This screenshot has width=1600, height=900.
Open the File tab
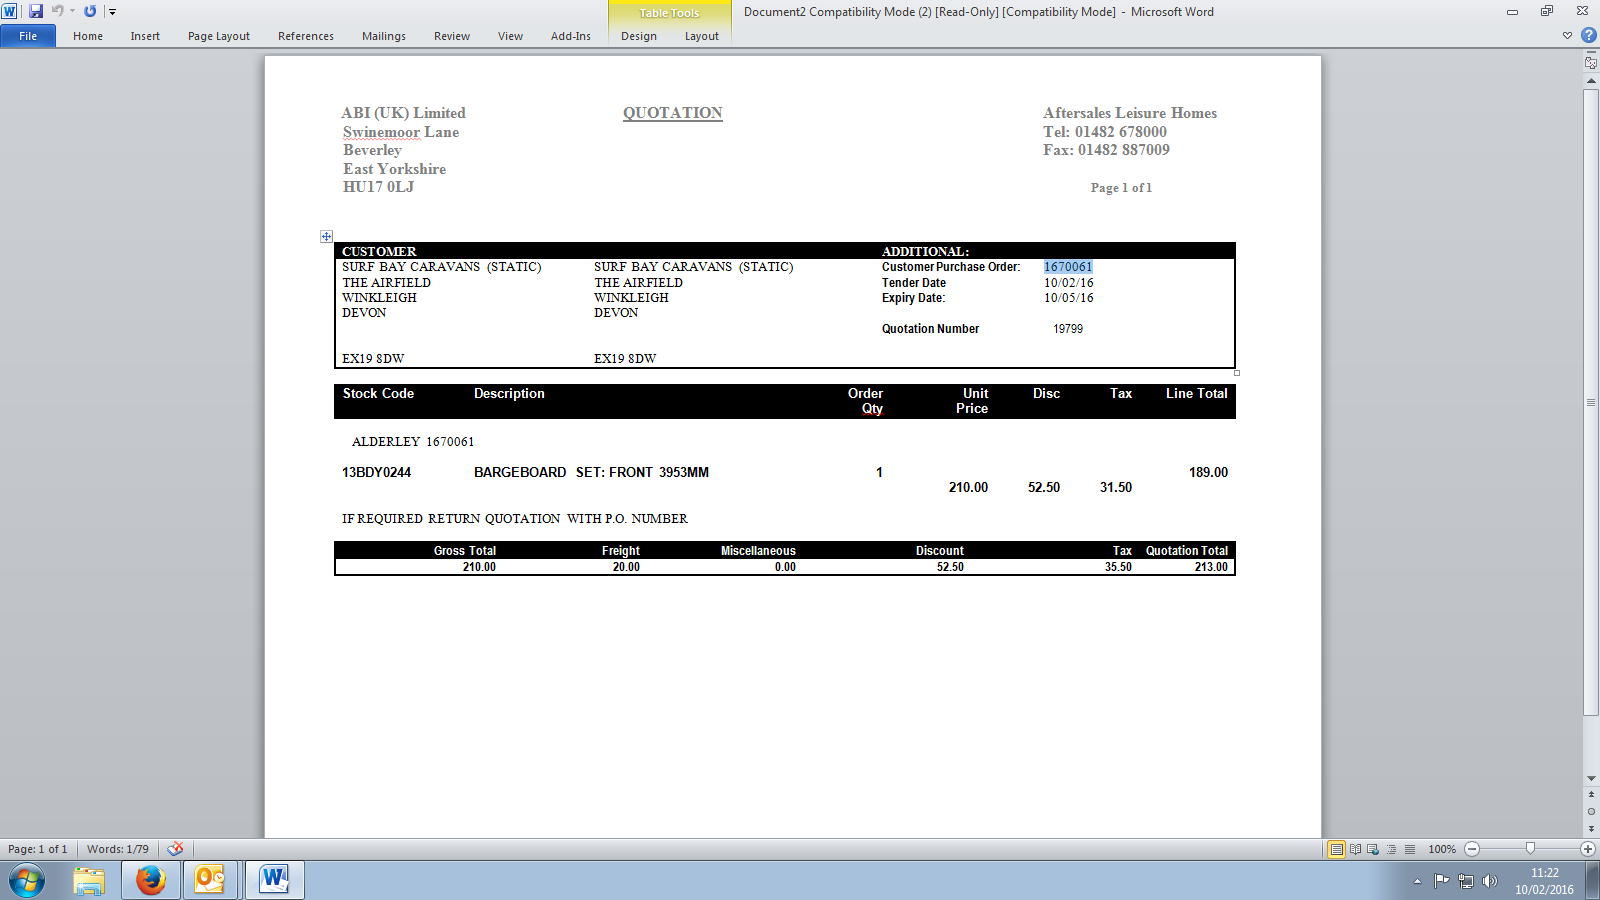coord(28,36)
